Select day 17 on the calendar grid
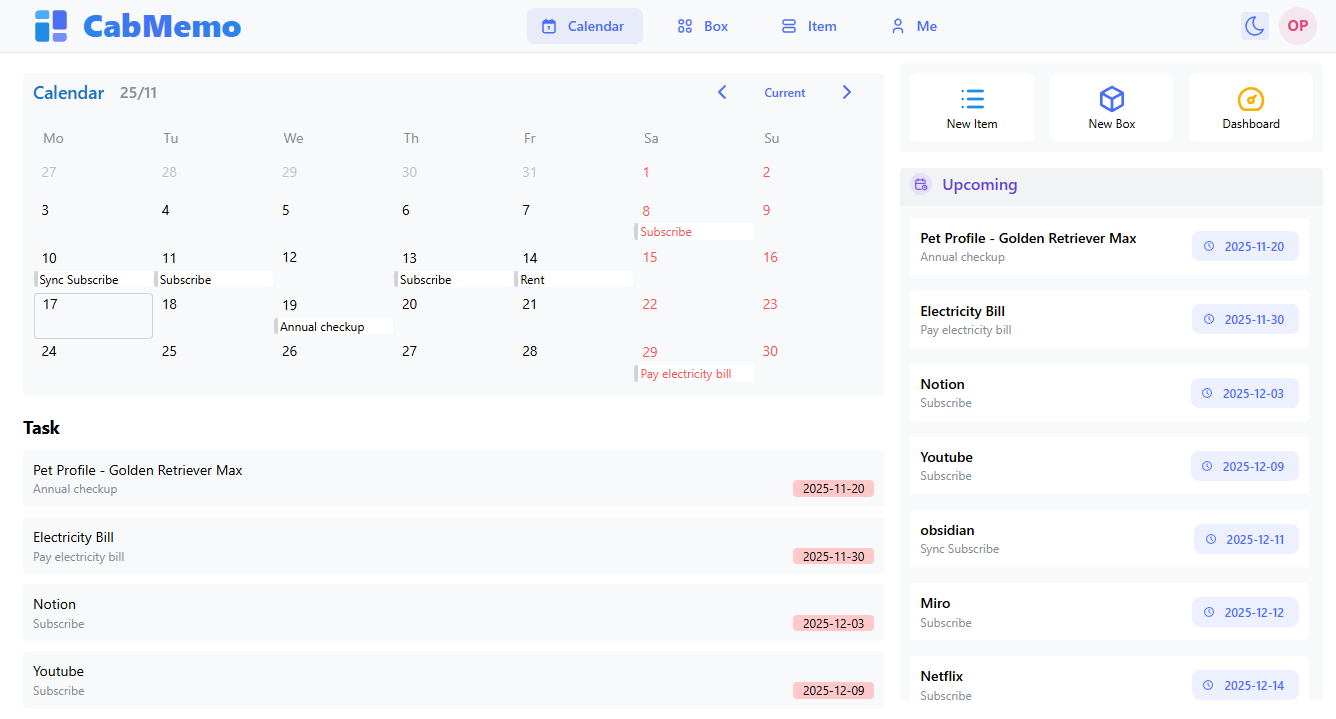The width and height of the screenshot is (1336, 719). coord(93,315)
